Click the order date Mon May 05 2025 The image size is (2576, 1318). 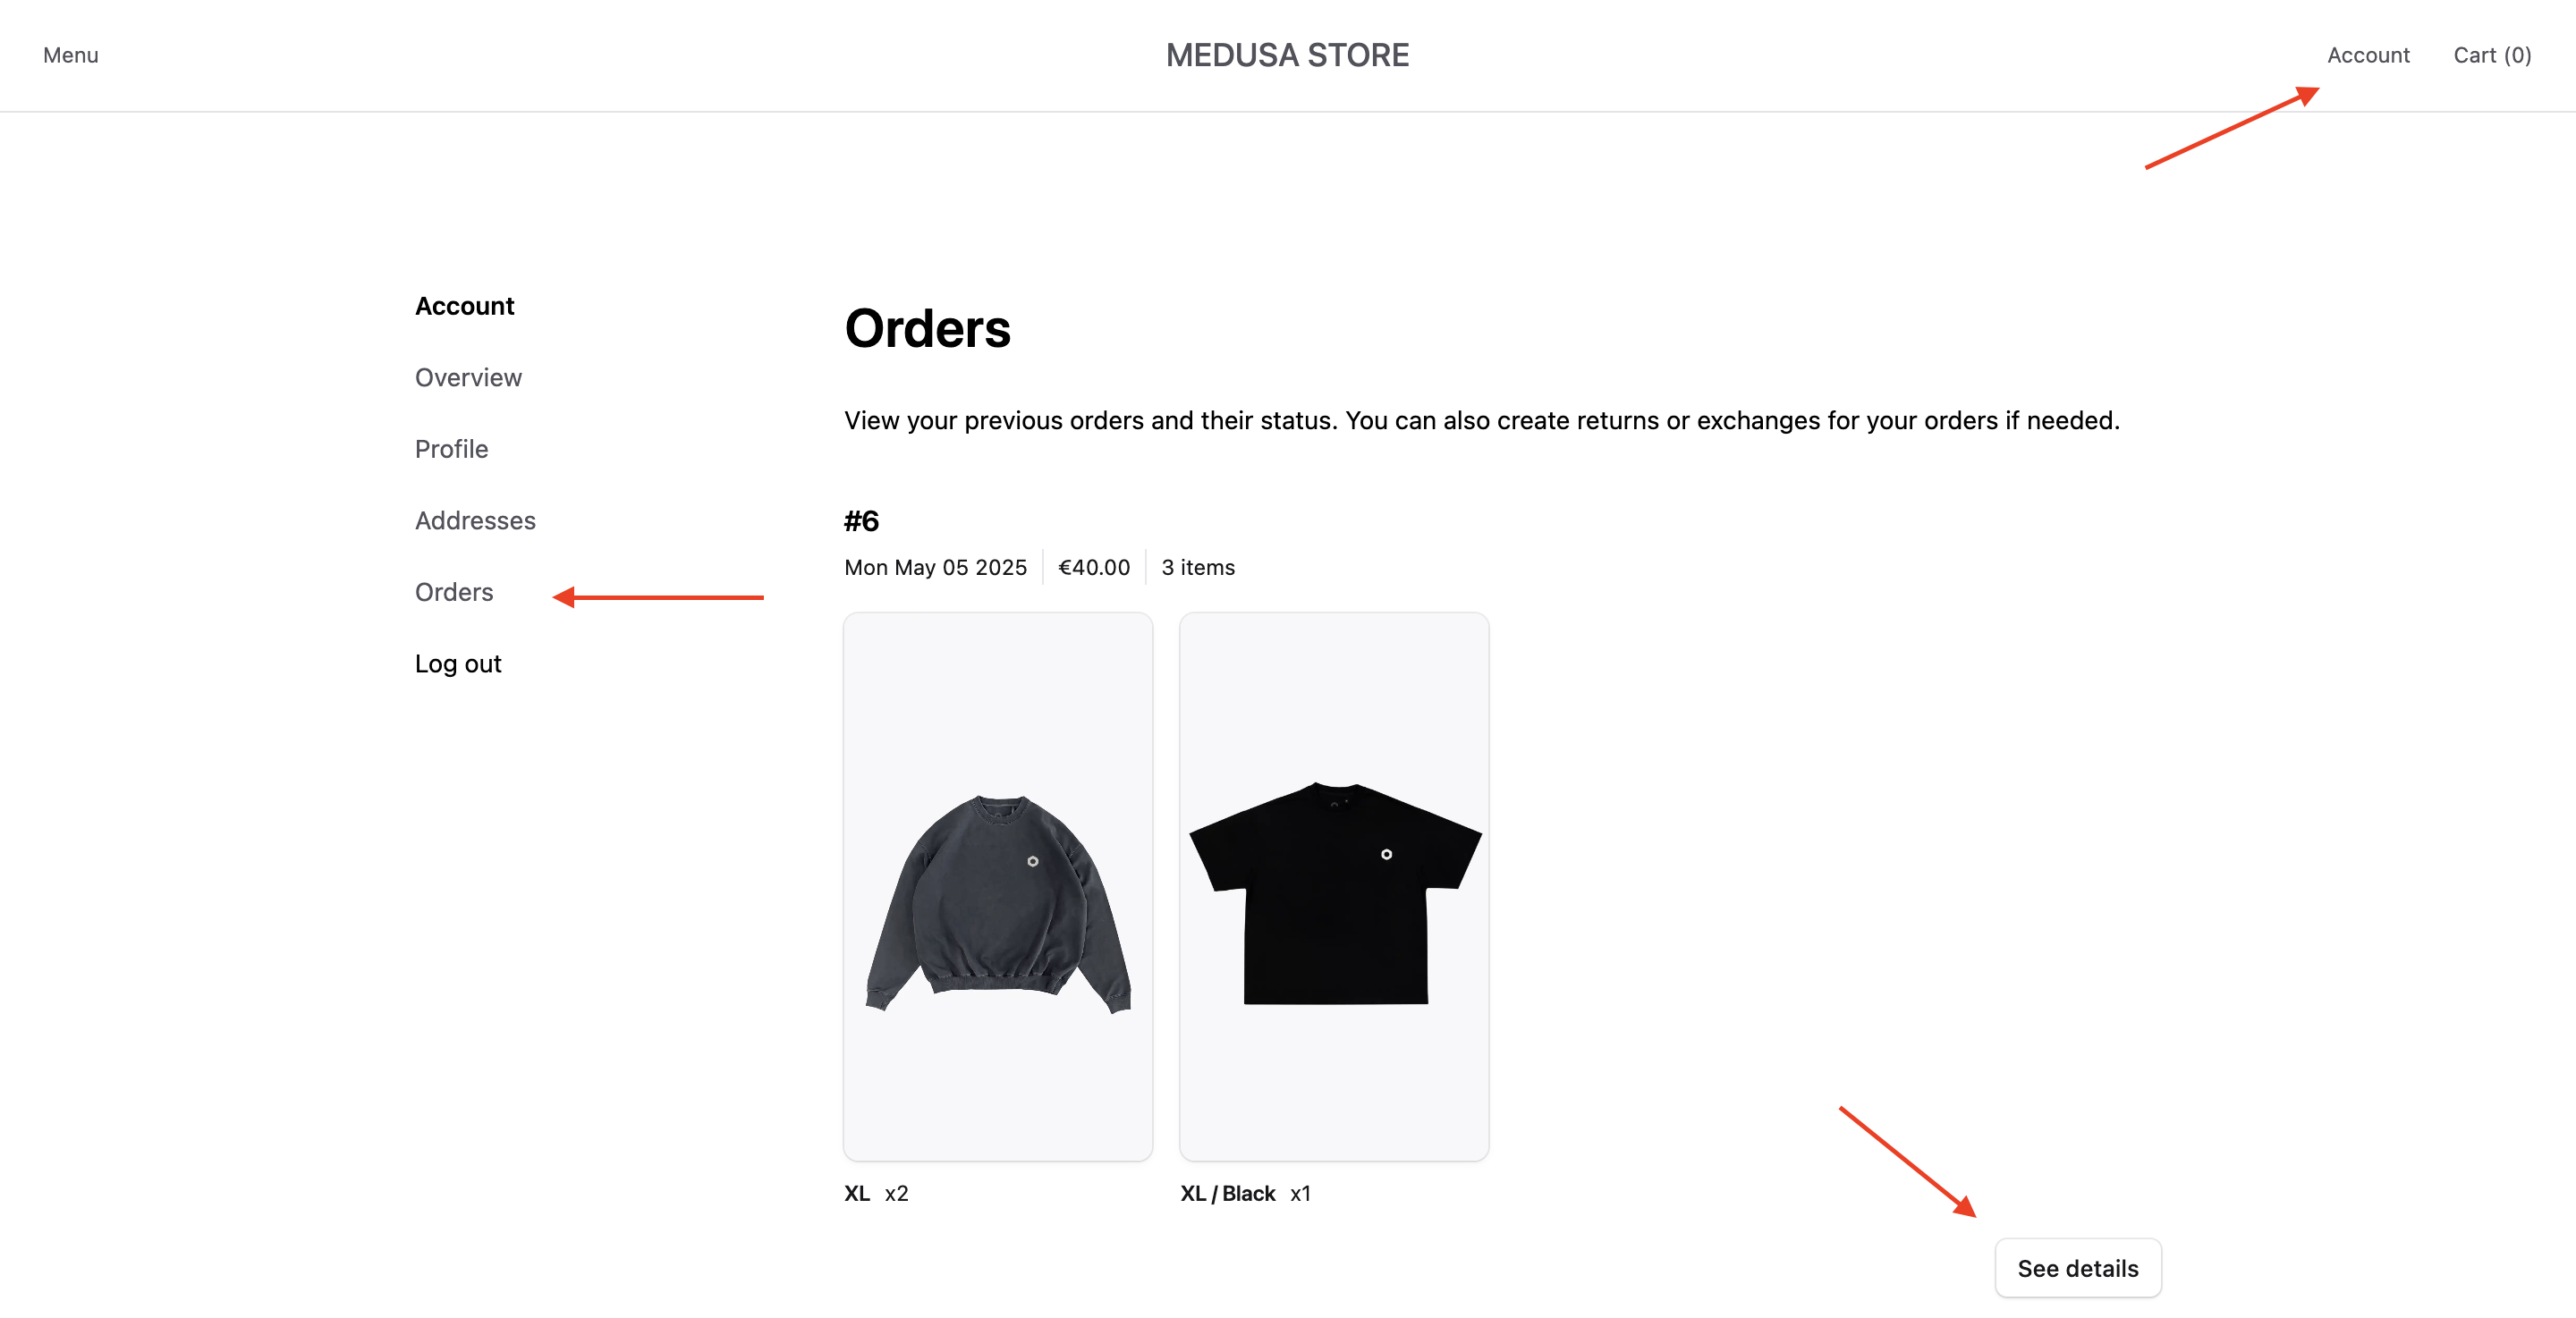[x=936, y=567]
